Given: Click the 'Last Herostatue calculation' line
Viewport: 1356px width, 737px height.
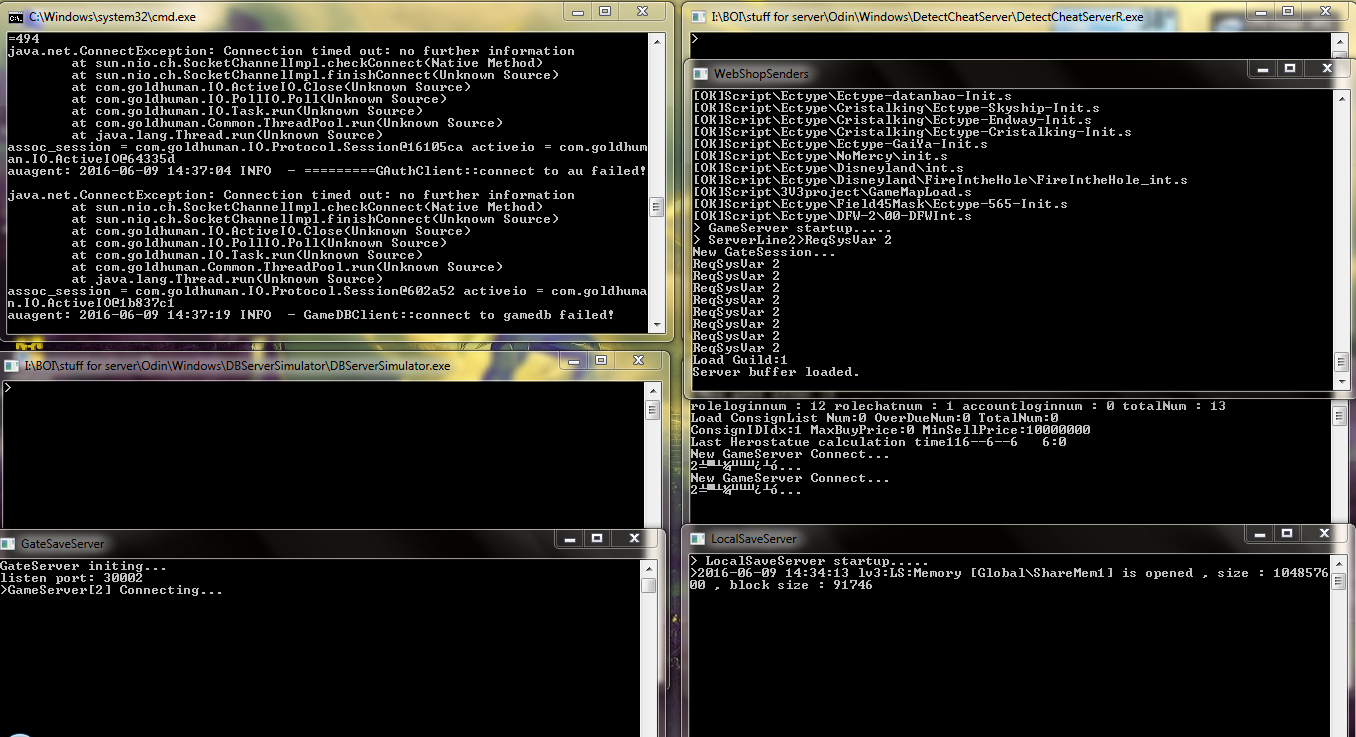Looking at the screenshot, I should [x=878, y=442].
